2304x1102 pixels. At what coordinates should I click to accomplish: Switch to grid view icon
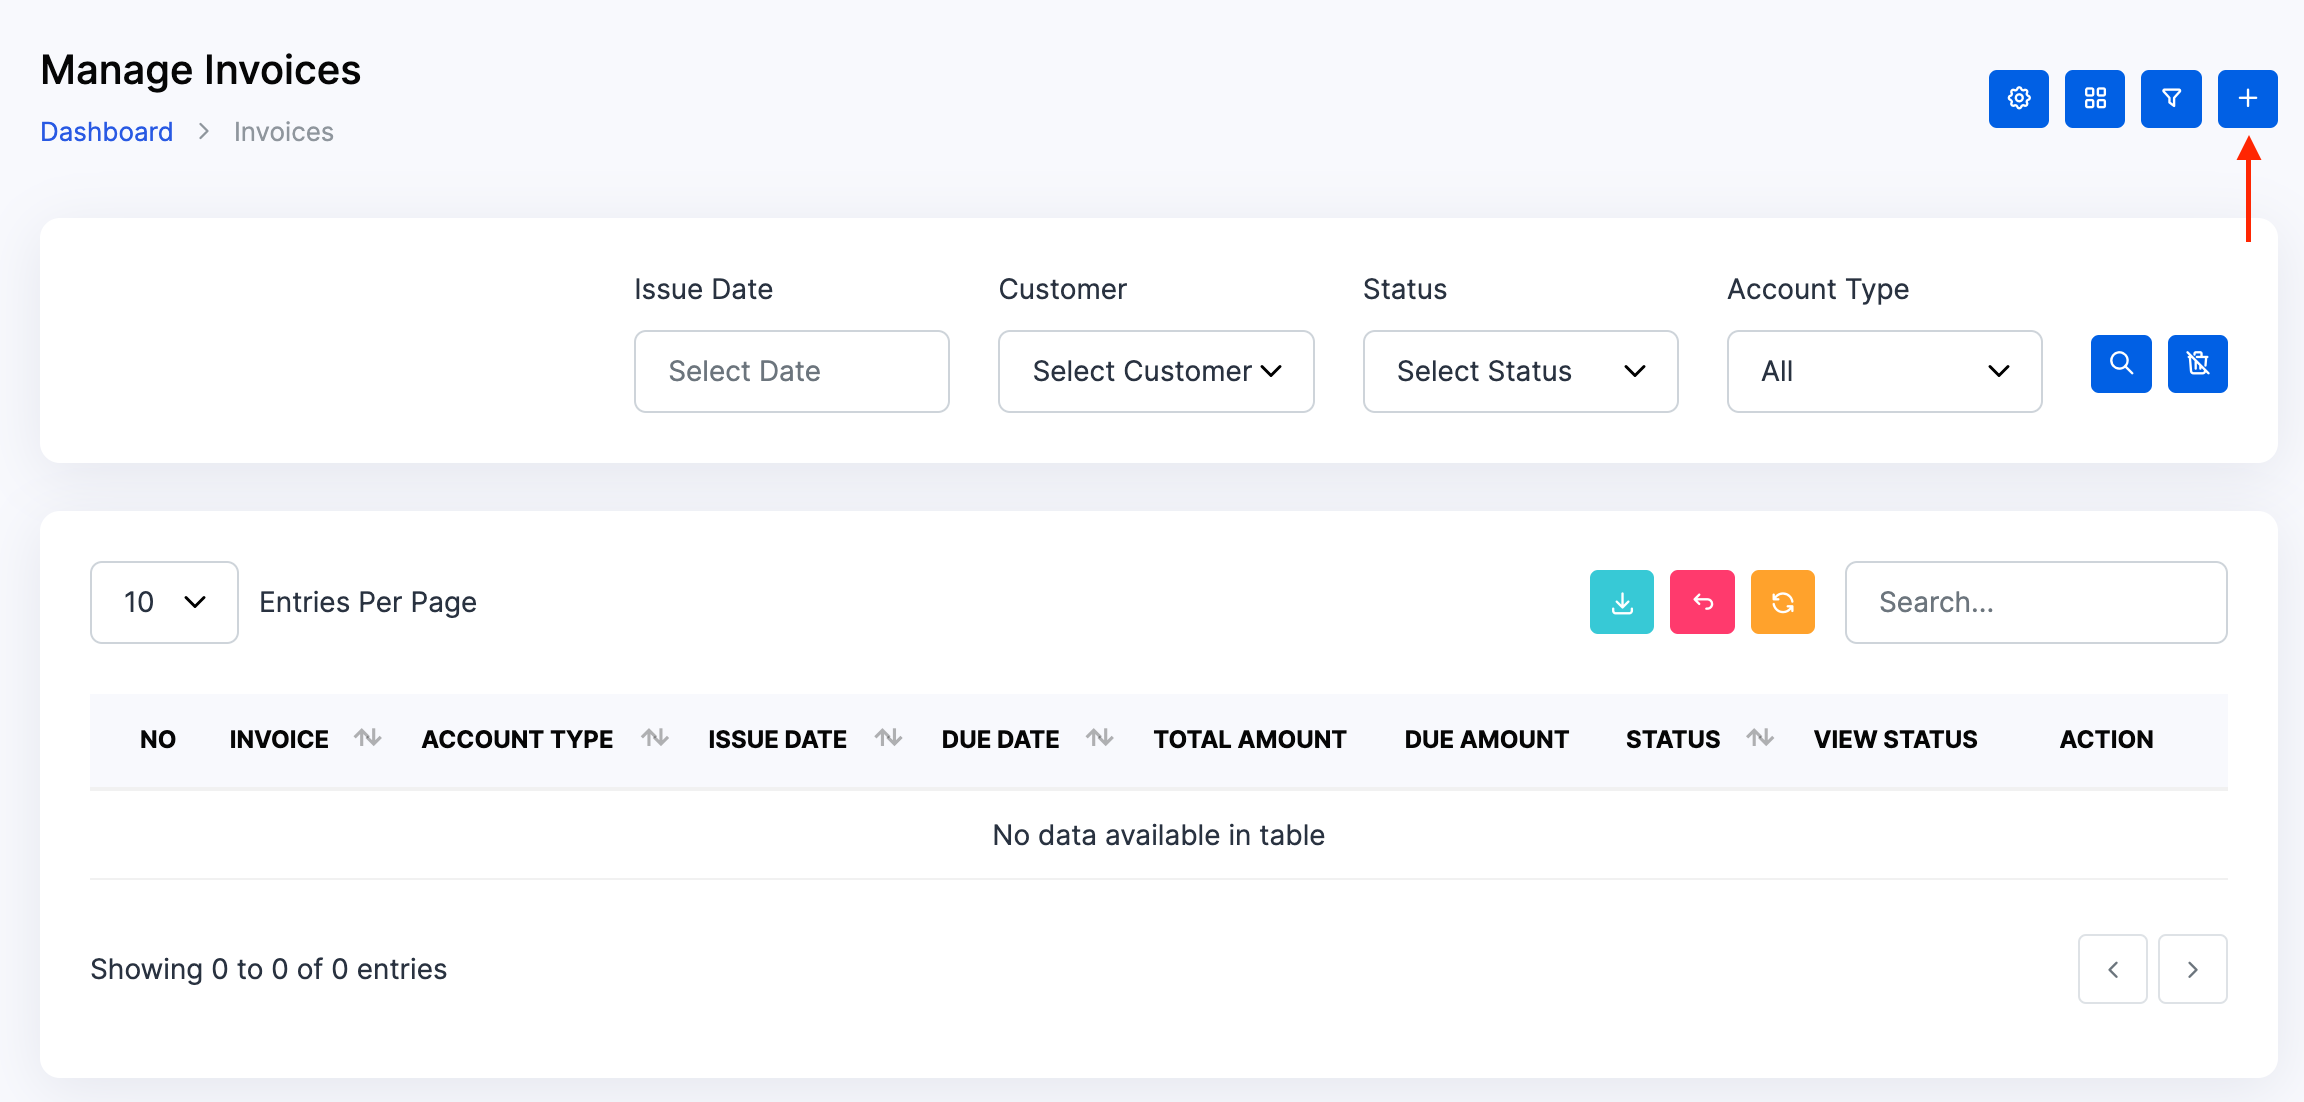point(2094,99)
